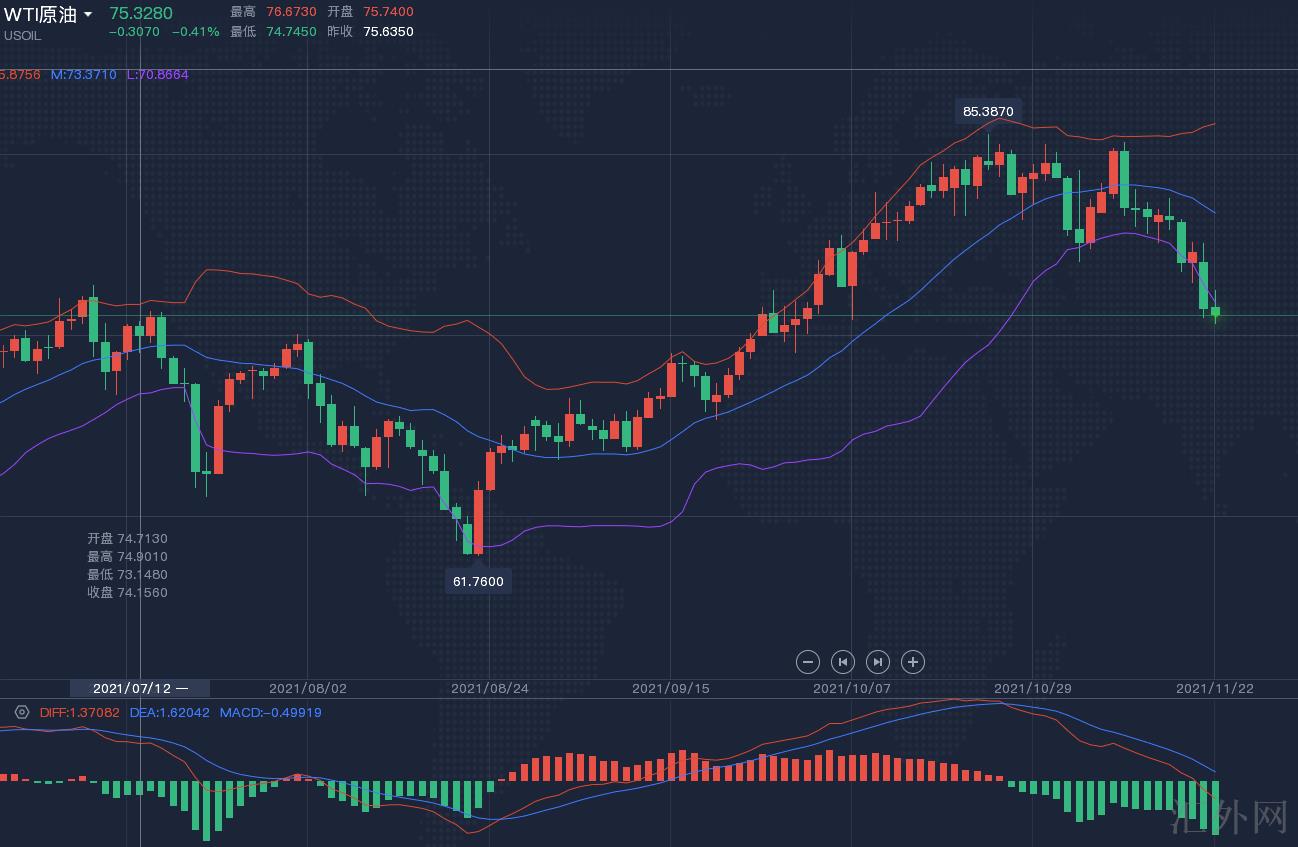
Task: Click the DEA:1.62042 indicator label
Action: [x=169, y=712]
